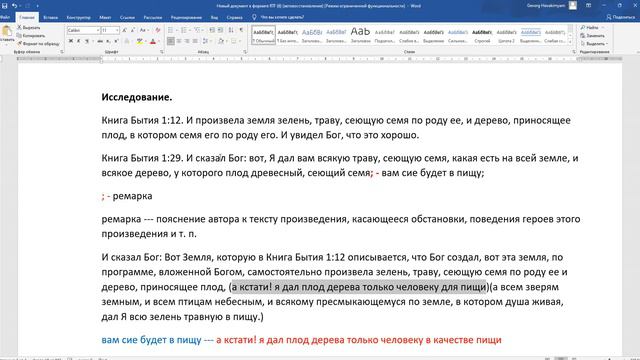Increase indent icon in paragraph group
Viewport: 640px width, 360px height.
click(221, 30)
